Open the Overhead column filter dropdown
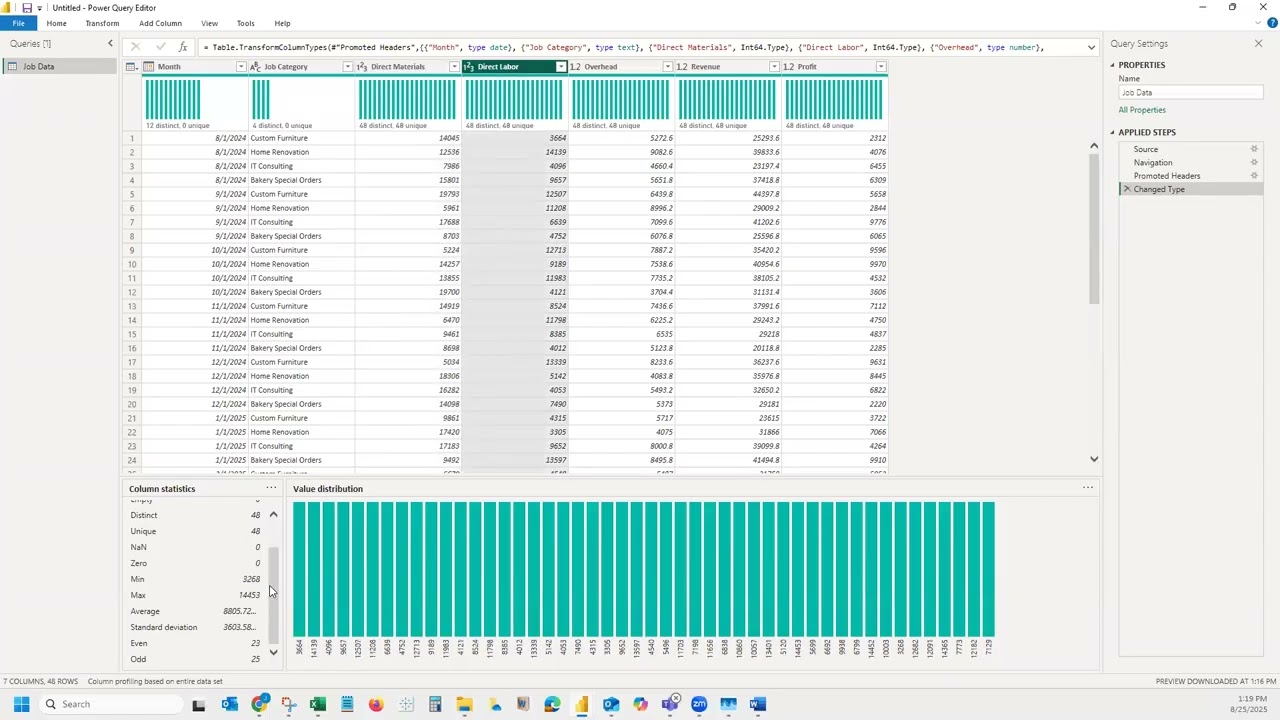1280x720 pixels. 667,67
